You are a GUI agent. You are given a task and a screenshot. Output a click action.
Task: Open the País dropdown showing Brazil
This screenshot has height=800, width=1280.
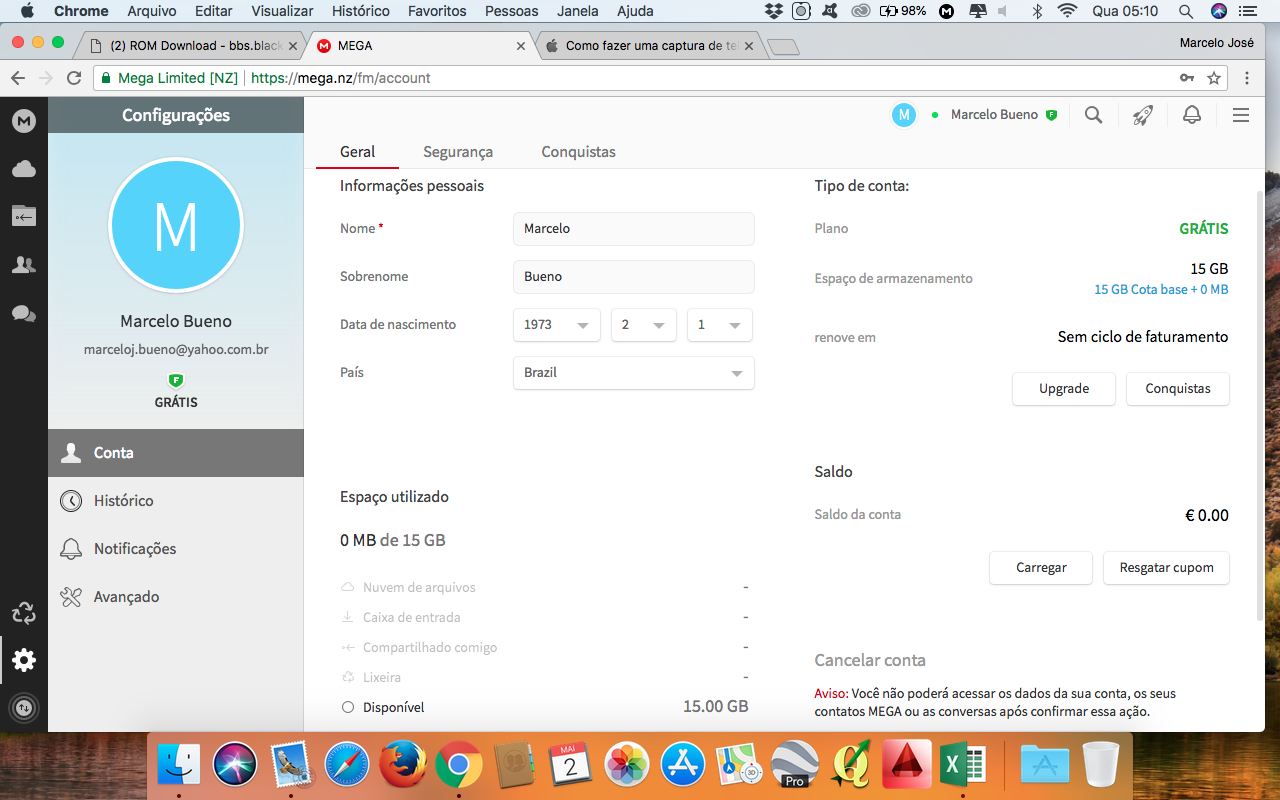[634, 372]
